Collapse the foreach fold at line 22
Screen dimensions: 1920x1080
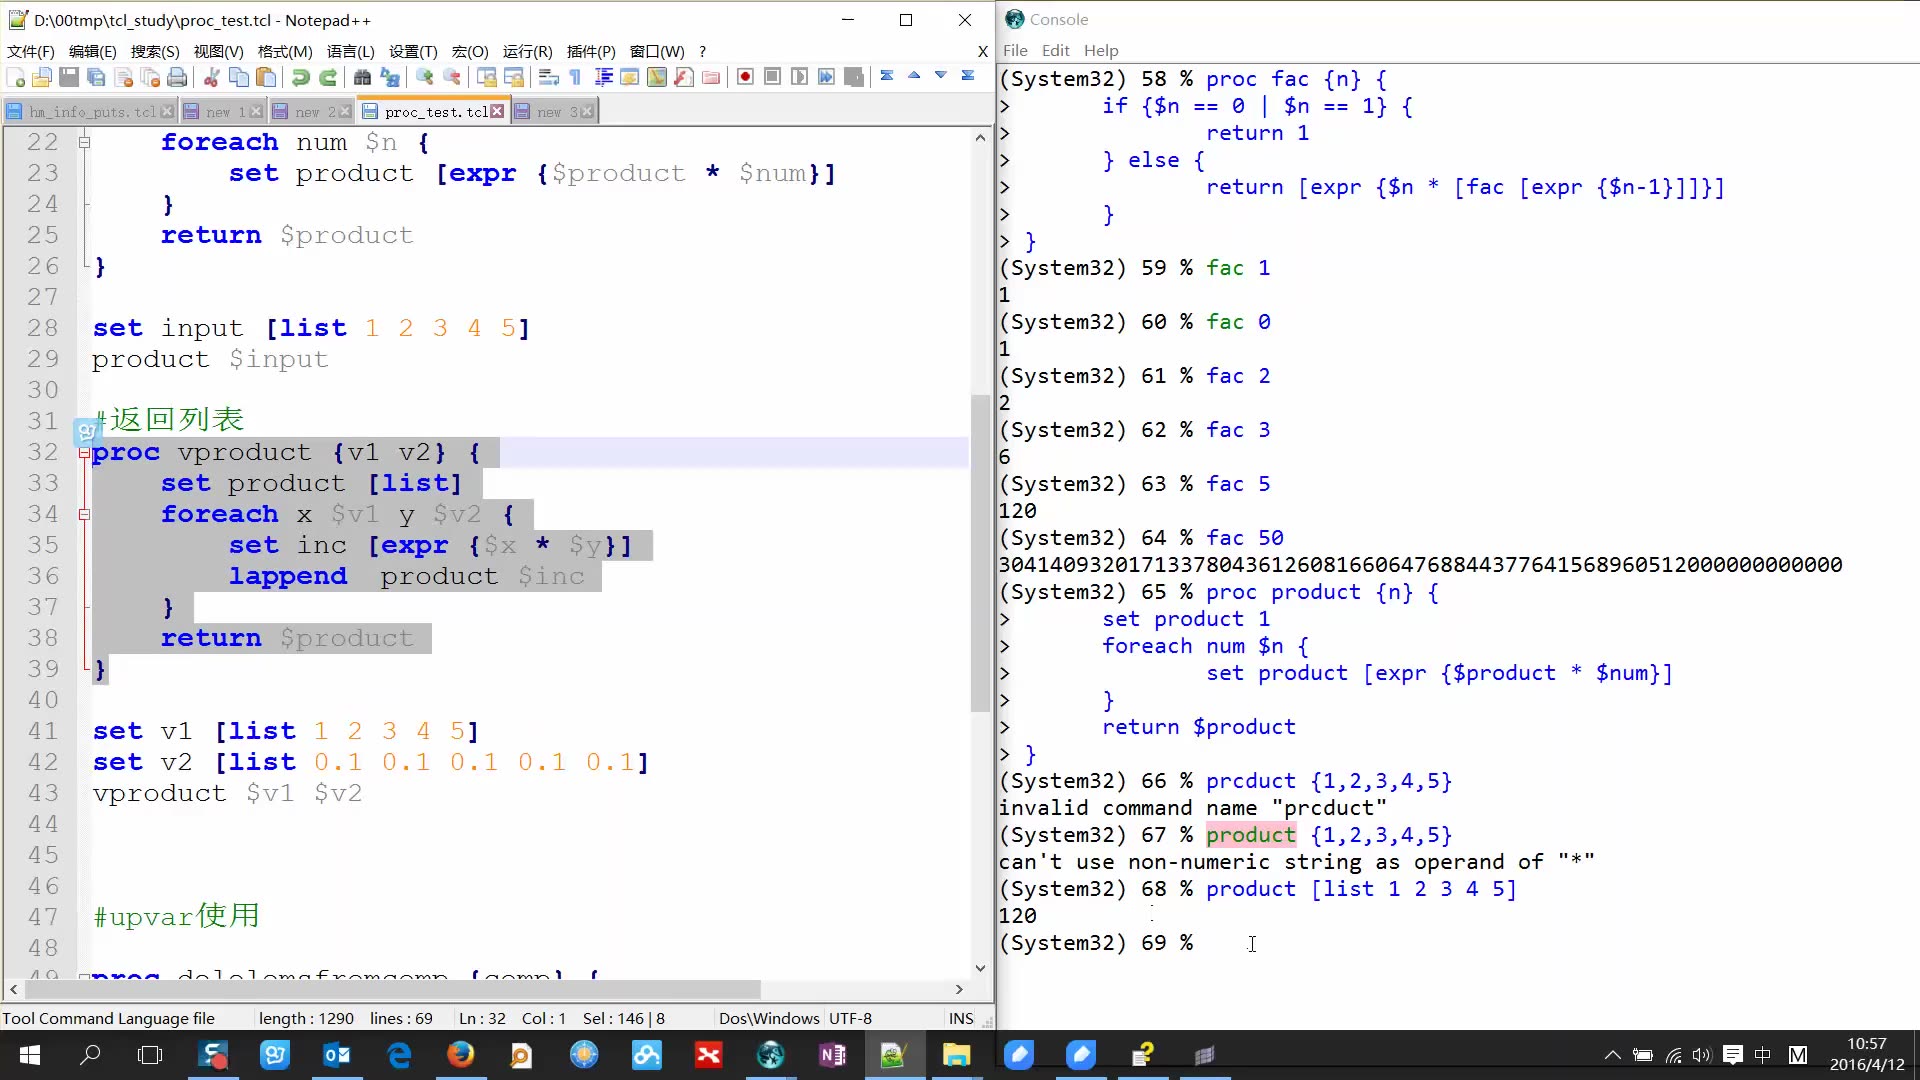click(85, 143)
